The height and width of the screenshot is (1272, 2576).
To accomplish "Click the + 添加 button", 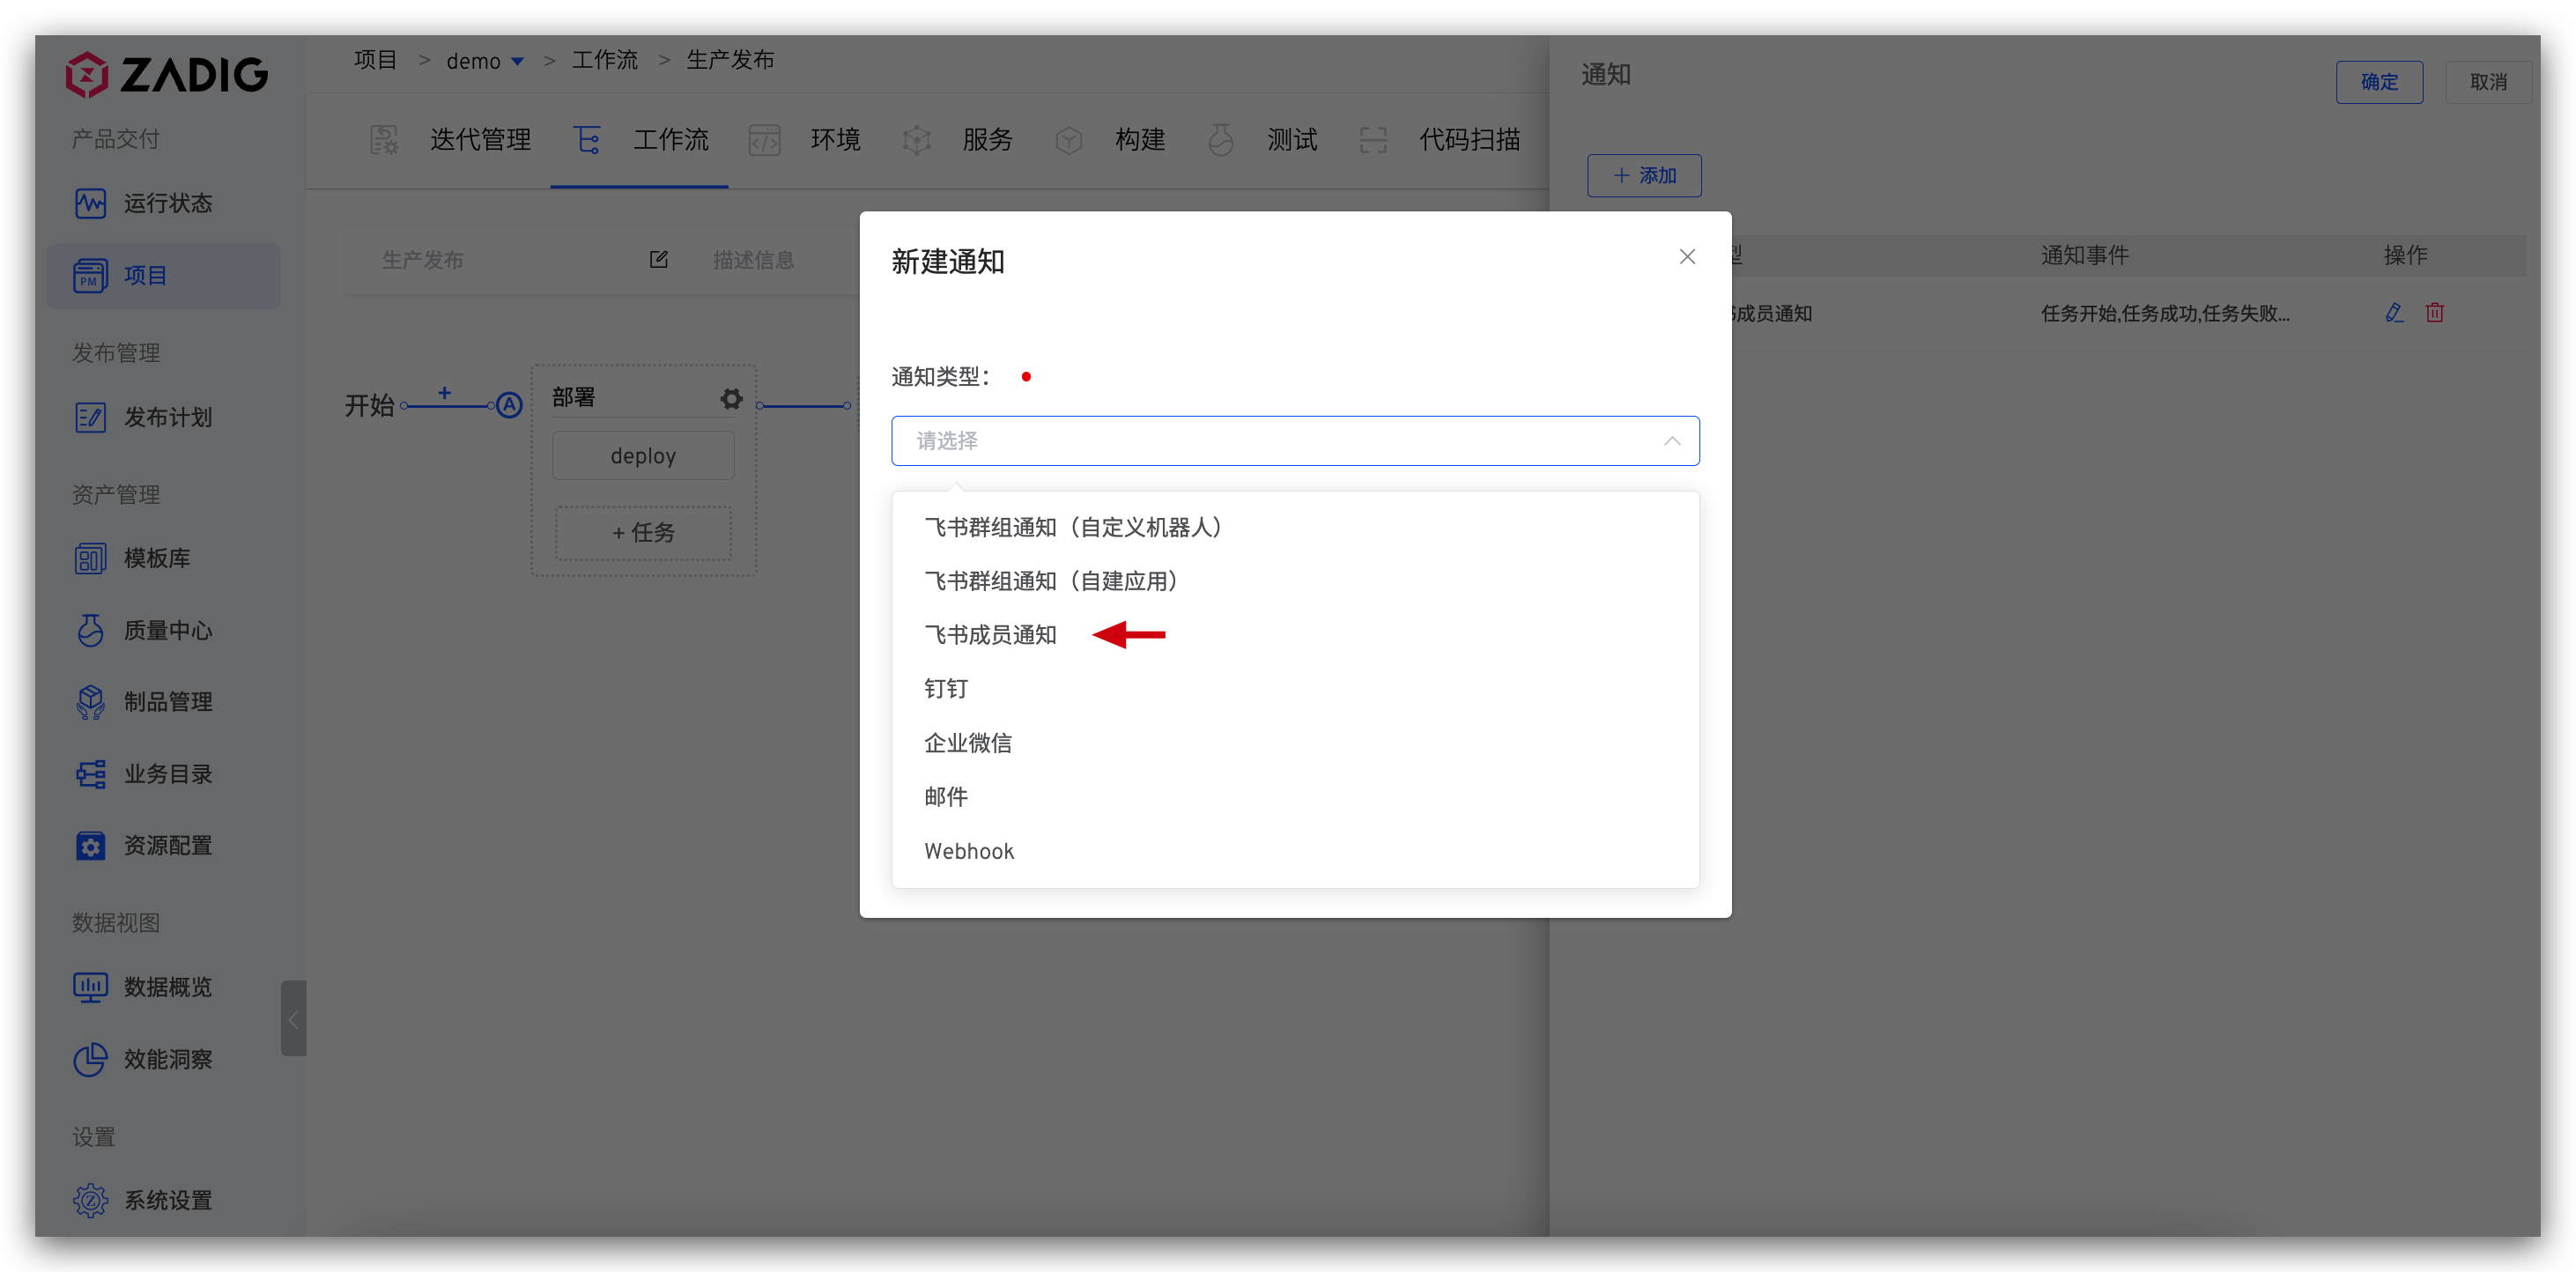I will (1643, 176).
